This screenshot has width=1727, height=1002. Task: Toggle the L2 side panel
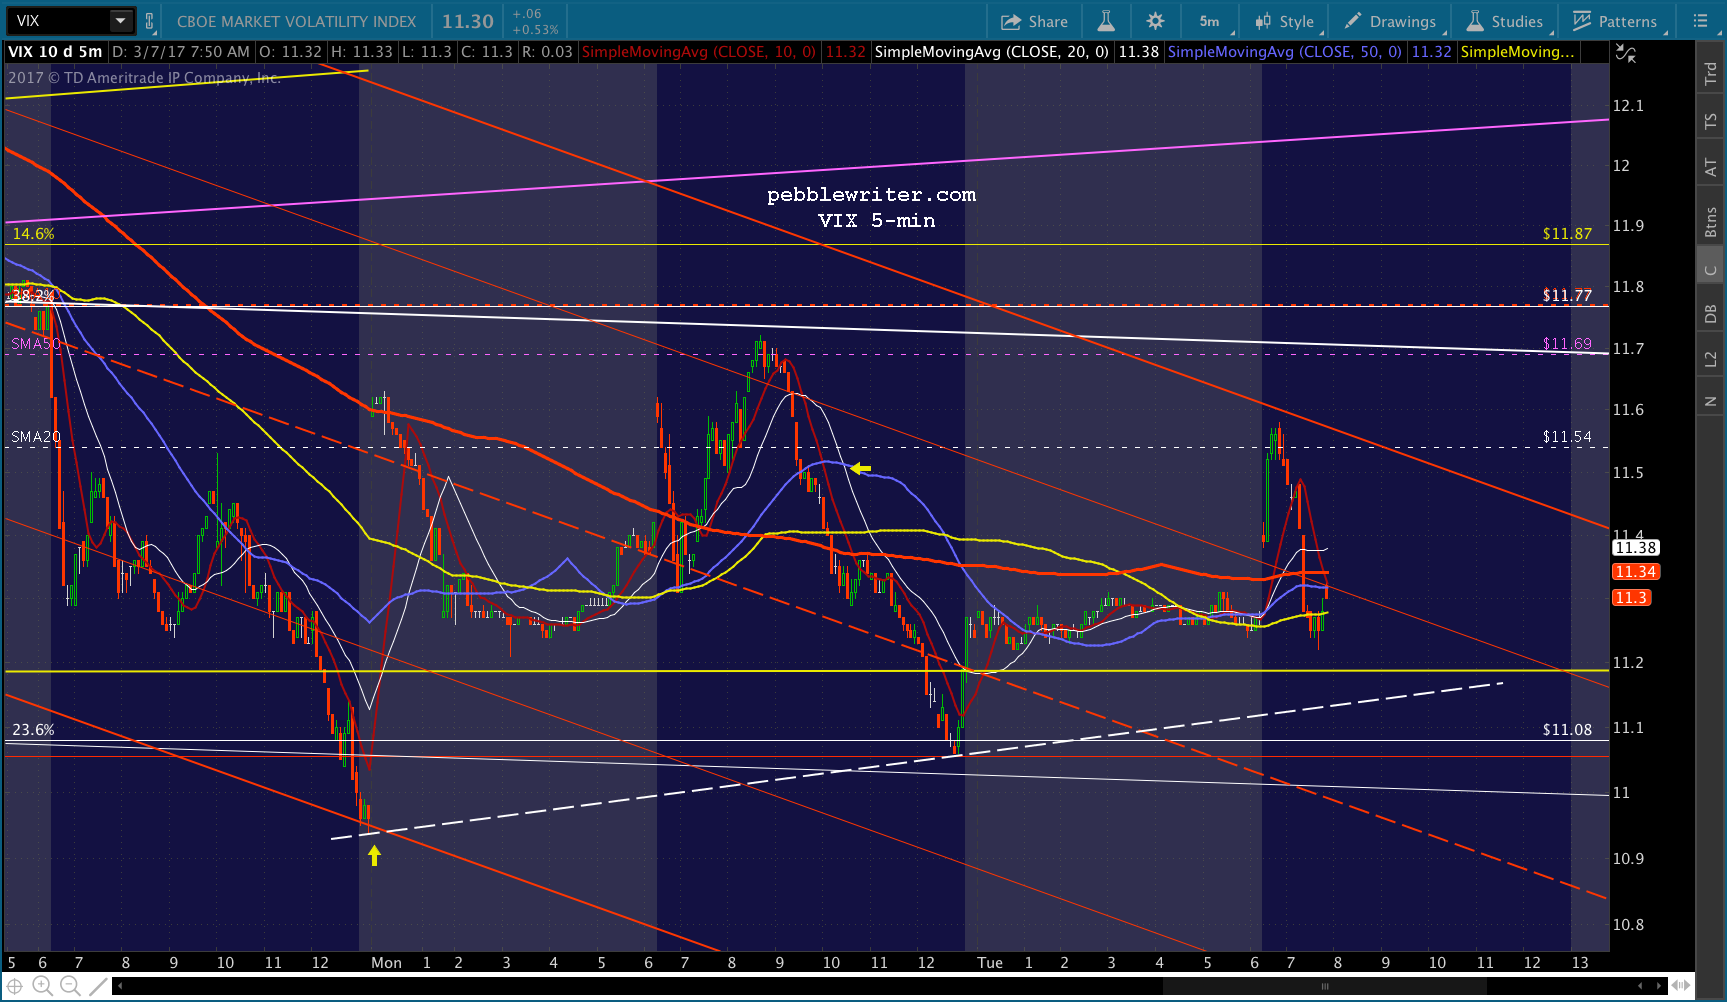click(x=1710, y=359)
